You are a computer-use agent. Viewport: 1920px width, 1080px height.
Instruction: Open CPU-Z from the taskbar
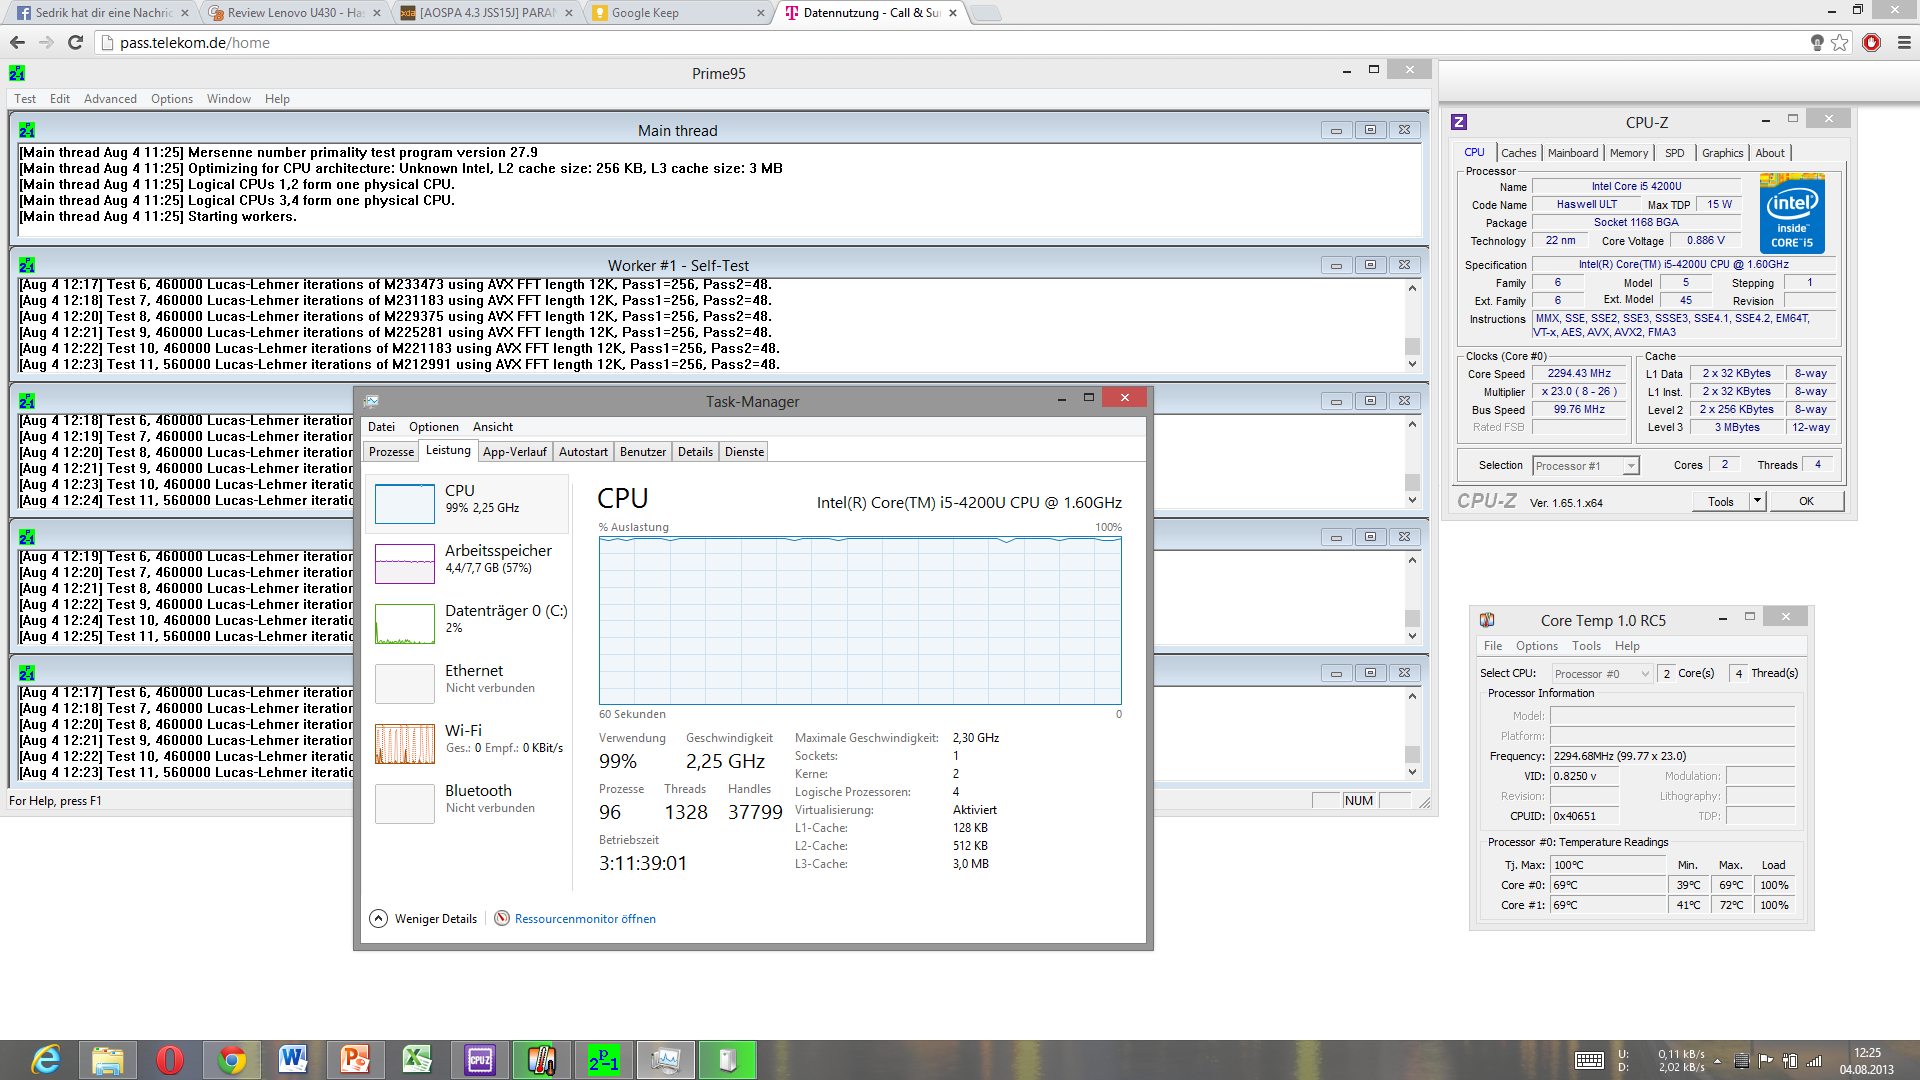[480, 1060]
